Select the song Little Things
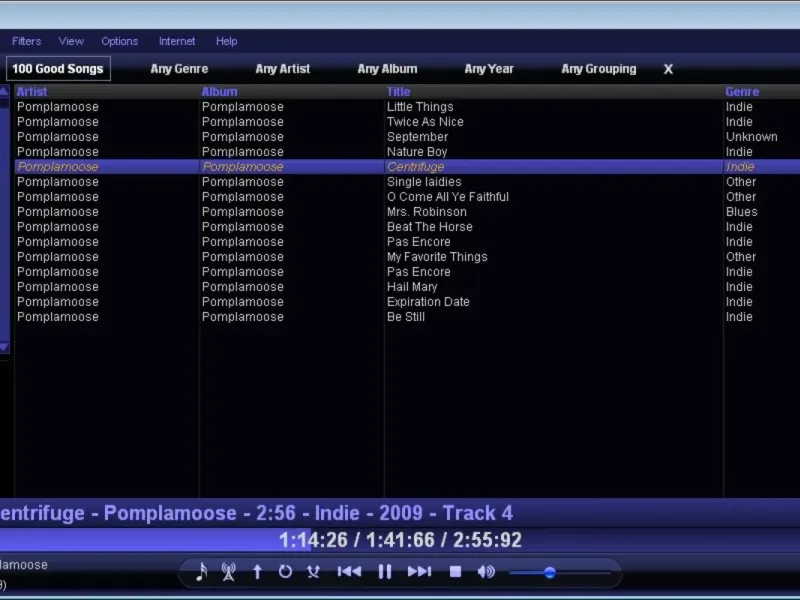Screen dimensions: 800x600 pos(420,107)
